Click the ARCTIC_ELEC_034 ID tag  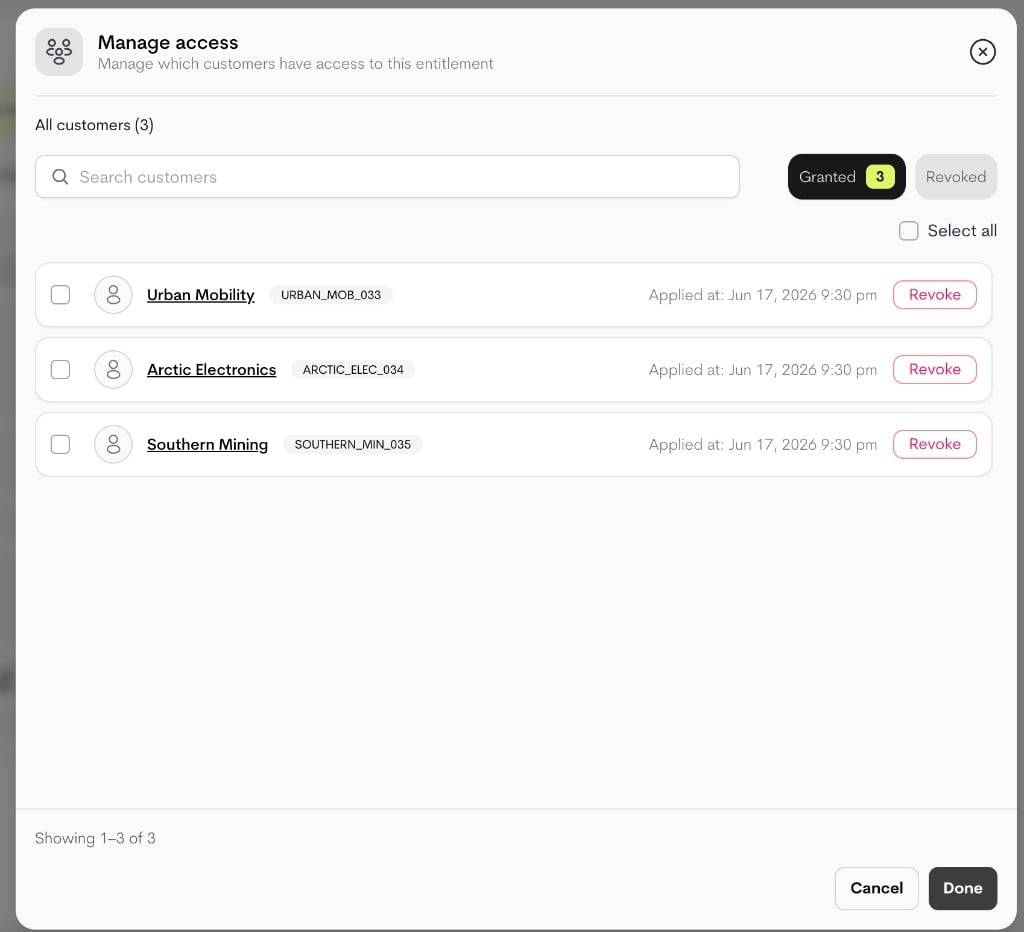coord(353,369)
